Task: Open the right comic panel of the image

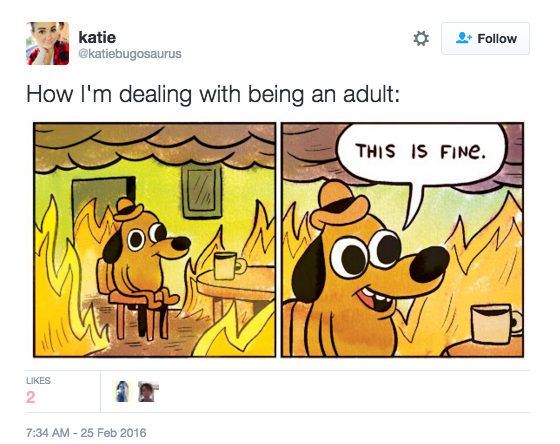Action: pyautogui.click(x=402, y=240)
